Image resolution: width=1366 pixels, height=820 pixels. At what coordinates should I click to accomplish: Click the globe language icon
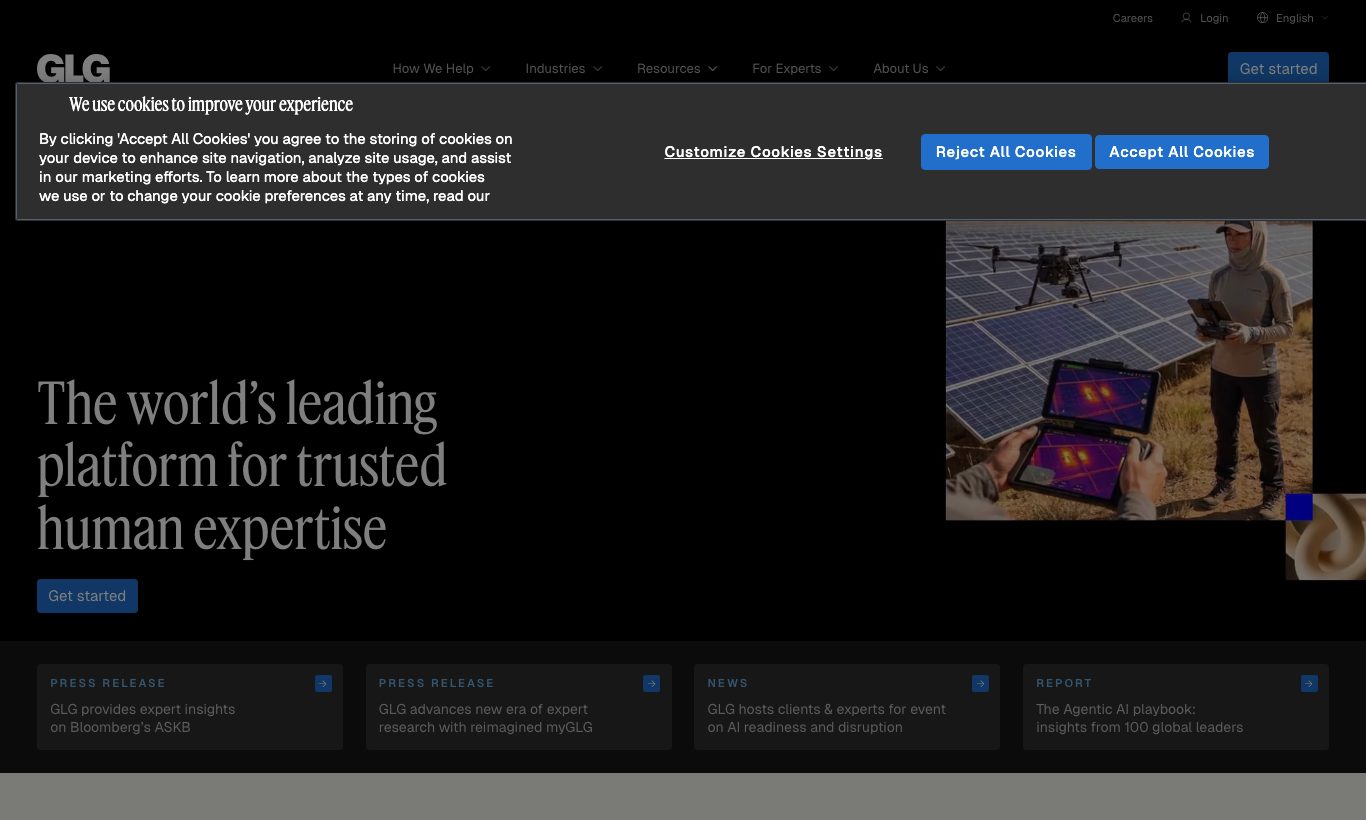(x=1262, y=18)
